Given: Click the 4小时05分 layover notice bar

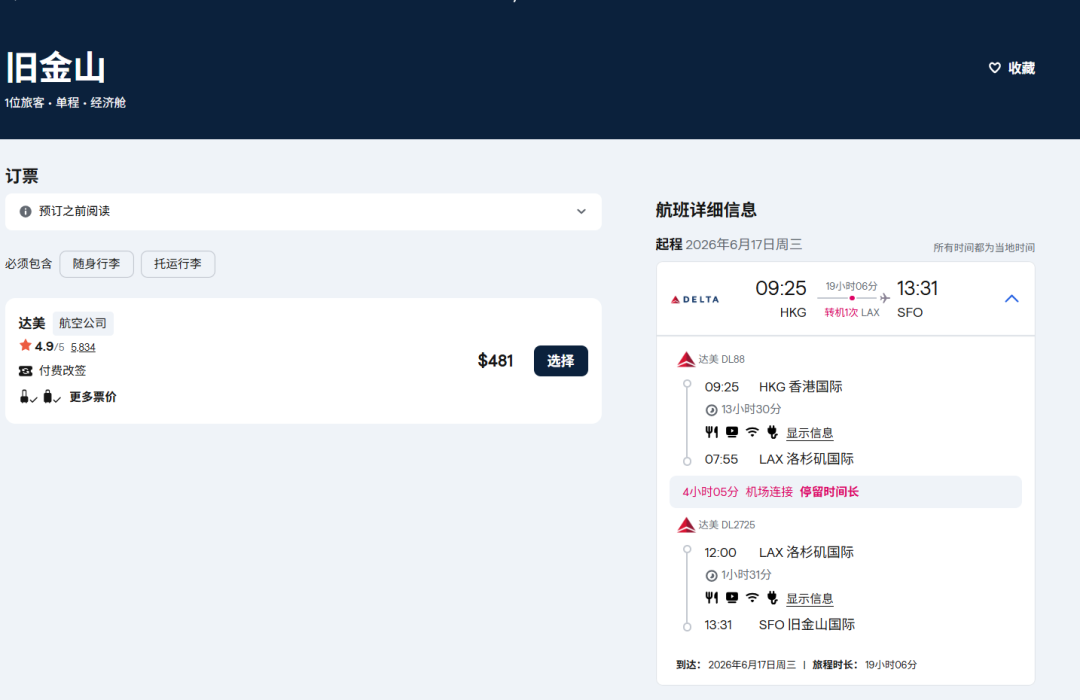Looking at the screenshot, I should coord(845,492).
